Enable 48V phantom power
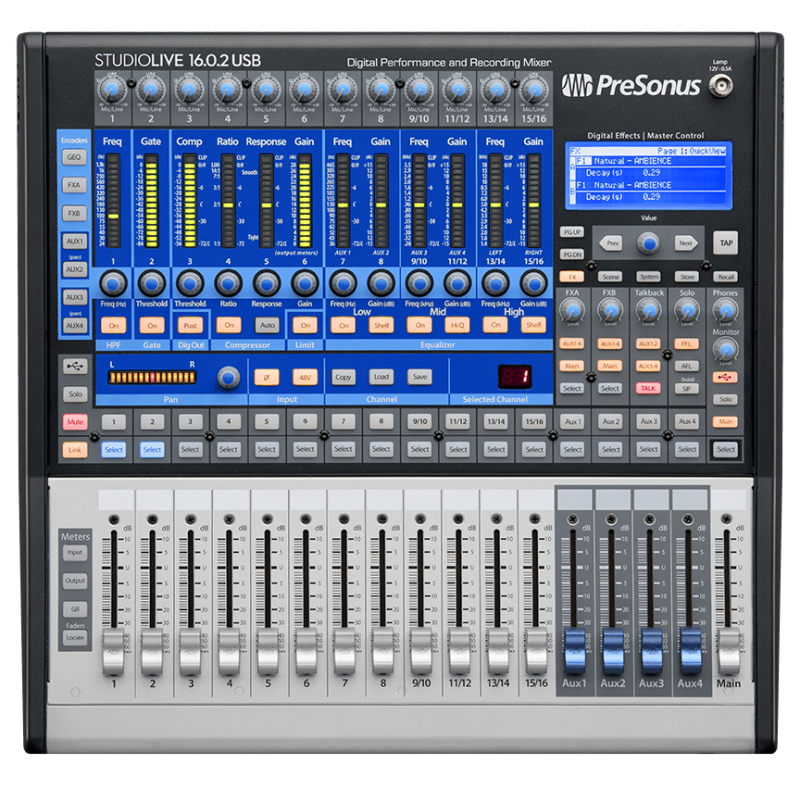This screenshot has width=800, height=800. 305,377
